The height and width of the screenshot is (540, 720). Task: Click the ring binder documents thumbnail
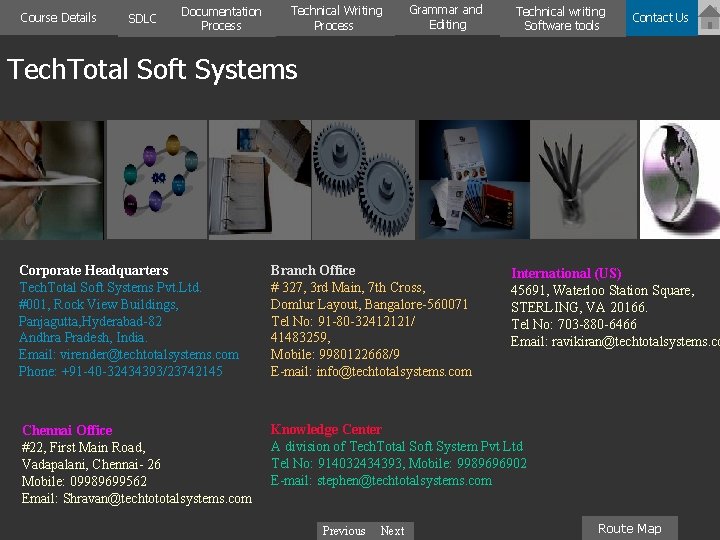click(260, 180)
